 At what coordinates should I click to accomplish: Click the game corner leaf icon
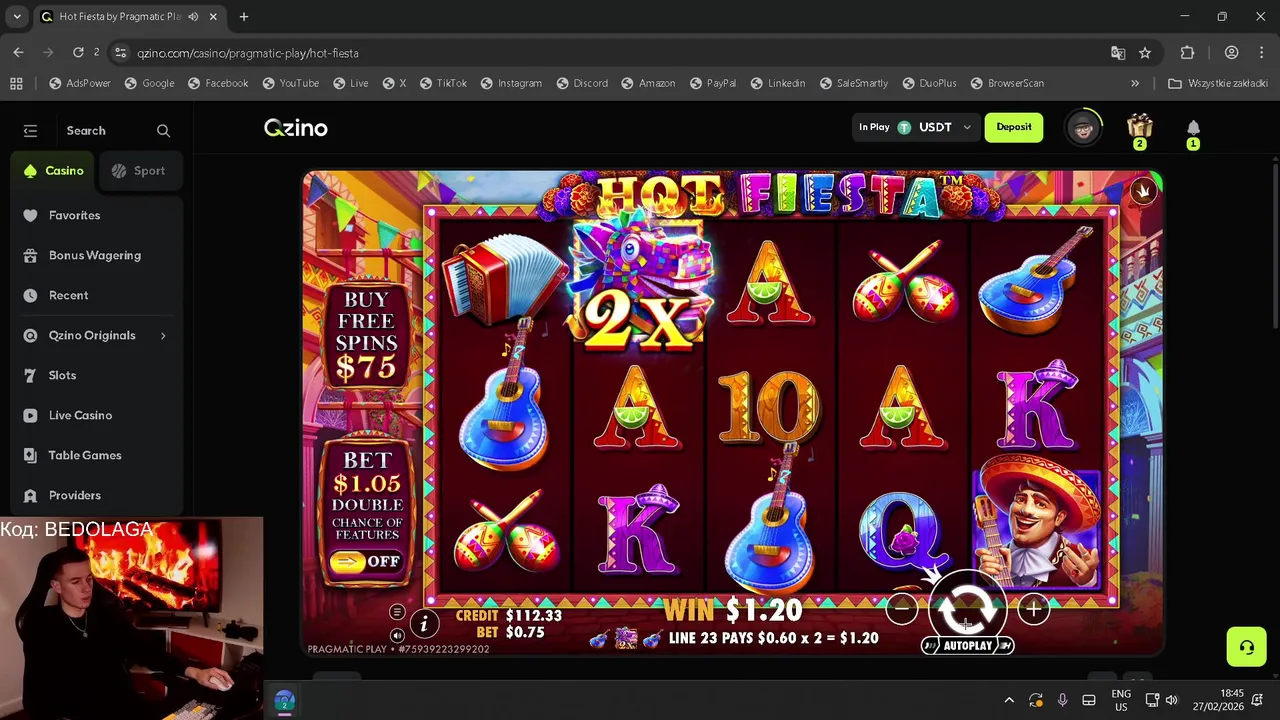(1143, 190)
